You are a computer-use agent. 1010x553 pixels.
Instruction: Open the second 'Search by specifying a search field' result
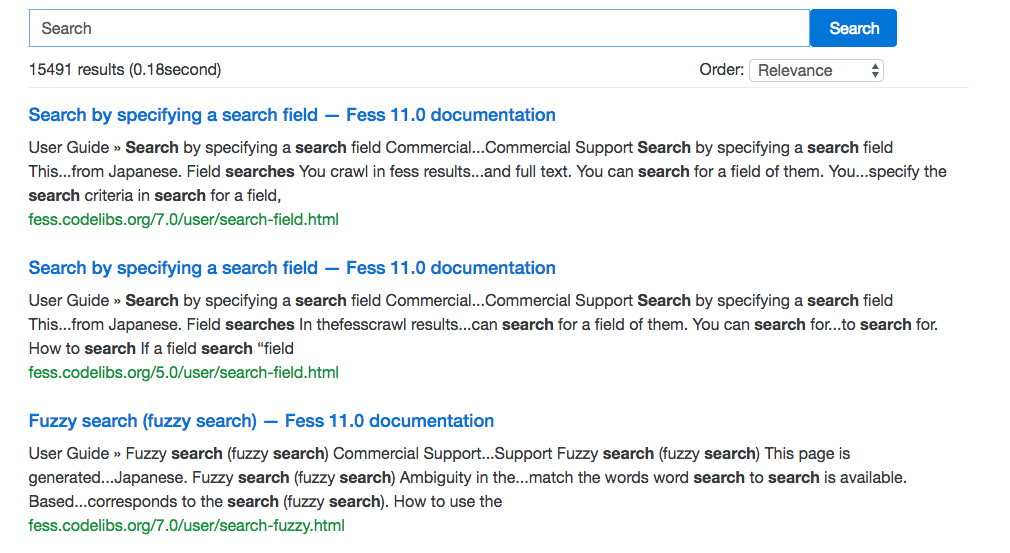pyautogui.click(x=292, y=268)
